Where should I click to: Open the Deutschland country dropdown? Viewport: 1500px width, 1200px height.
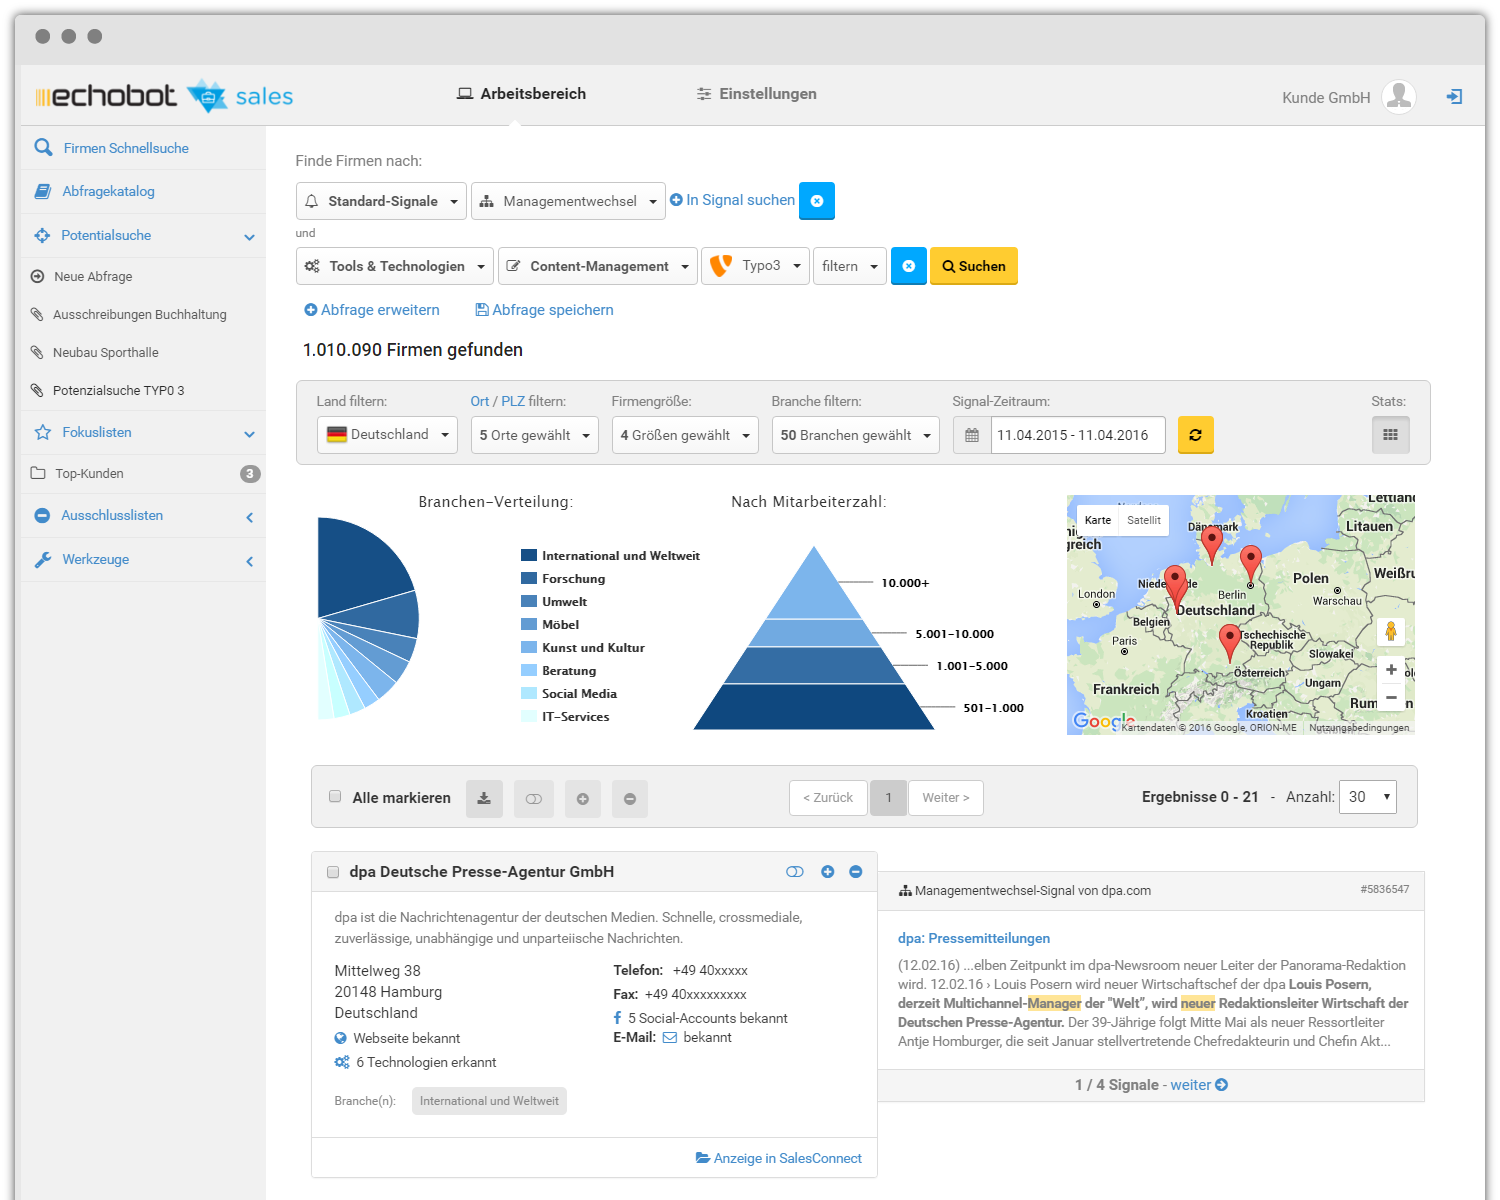point(387,435)
